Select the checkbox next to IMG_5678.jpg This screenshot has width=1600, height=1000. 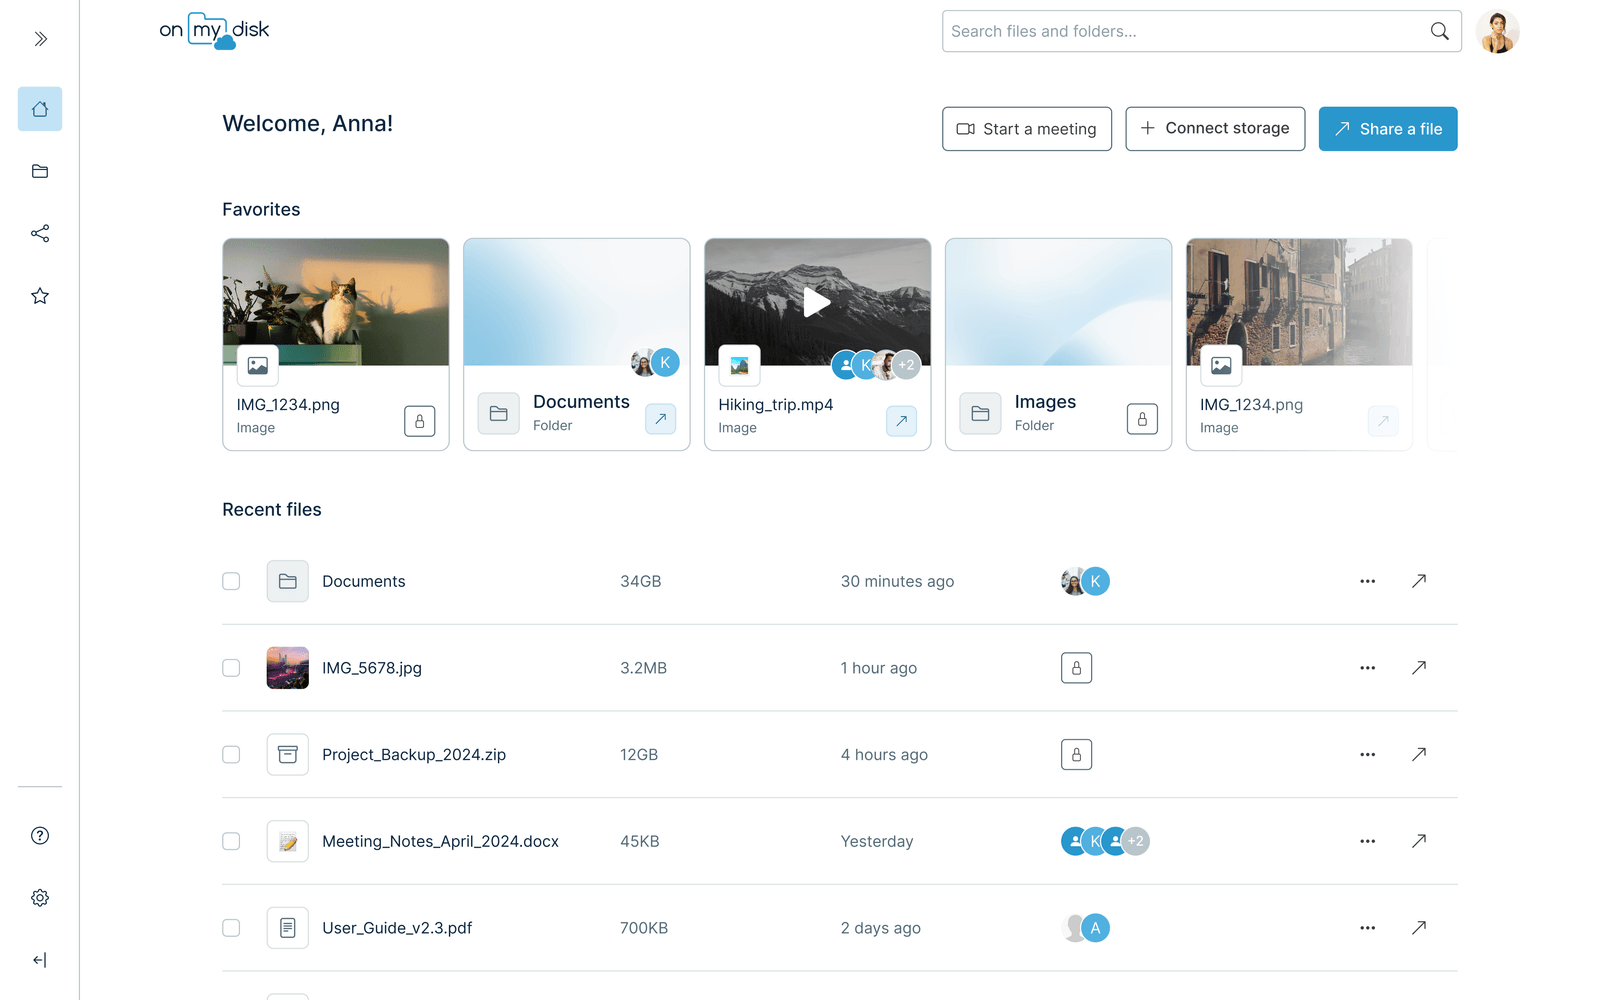click(231, 668)
